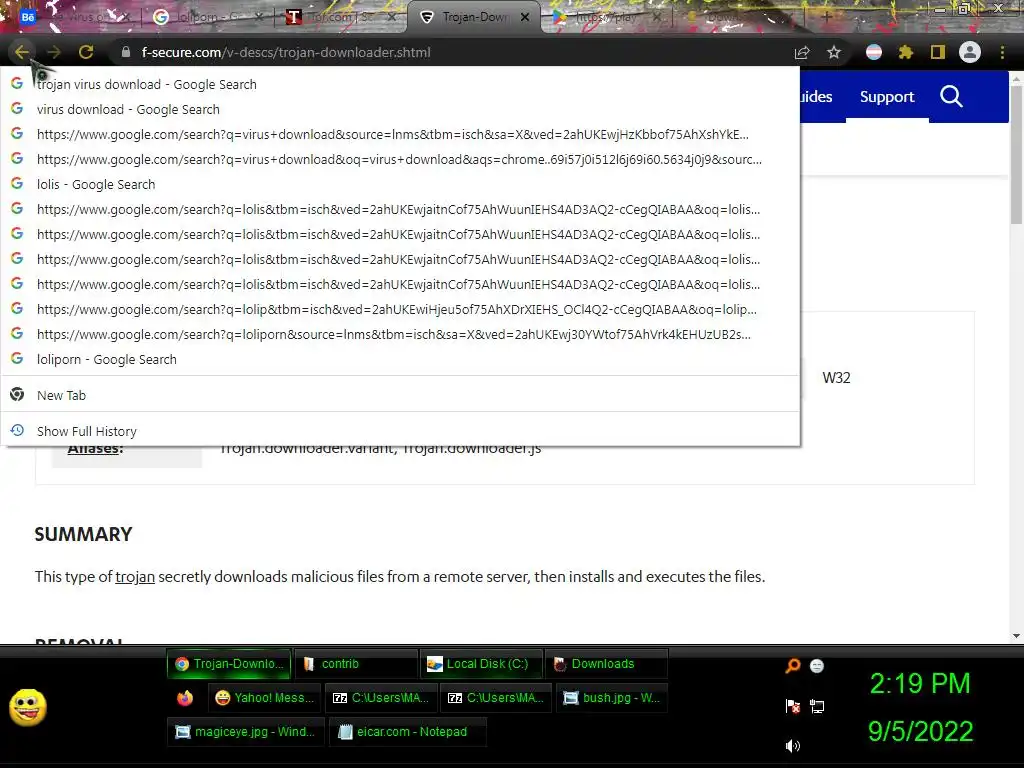The width and height of the screenshot is (1024, 768).
Task: Open Yahoo! Messenger taskbar button
Action: [265, 698]
